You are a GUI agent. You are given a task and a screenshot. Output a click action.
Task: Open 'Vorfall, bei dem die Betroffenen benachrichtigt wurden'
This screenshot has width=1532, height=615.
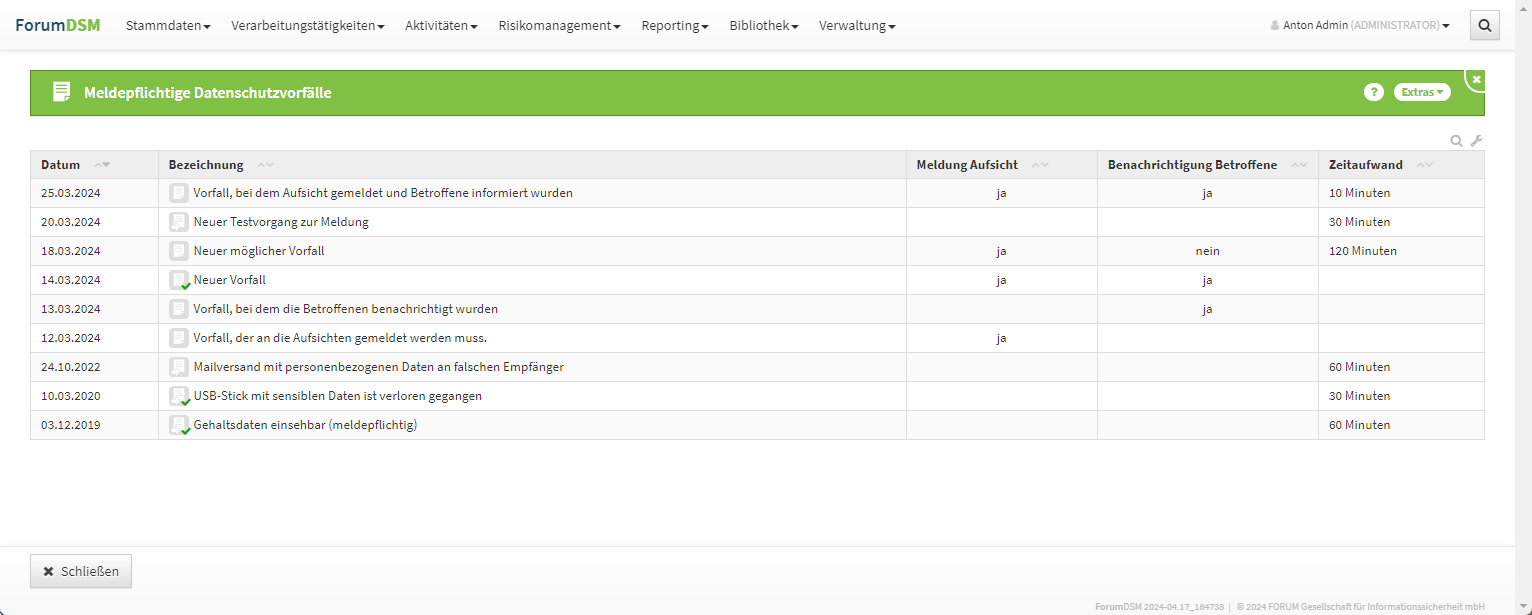[x=346, y=309]
